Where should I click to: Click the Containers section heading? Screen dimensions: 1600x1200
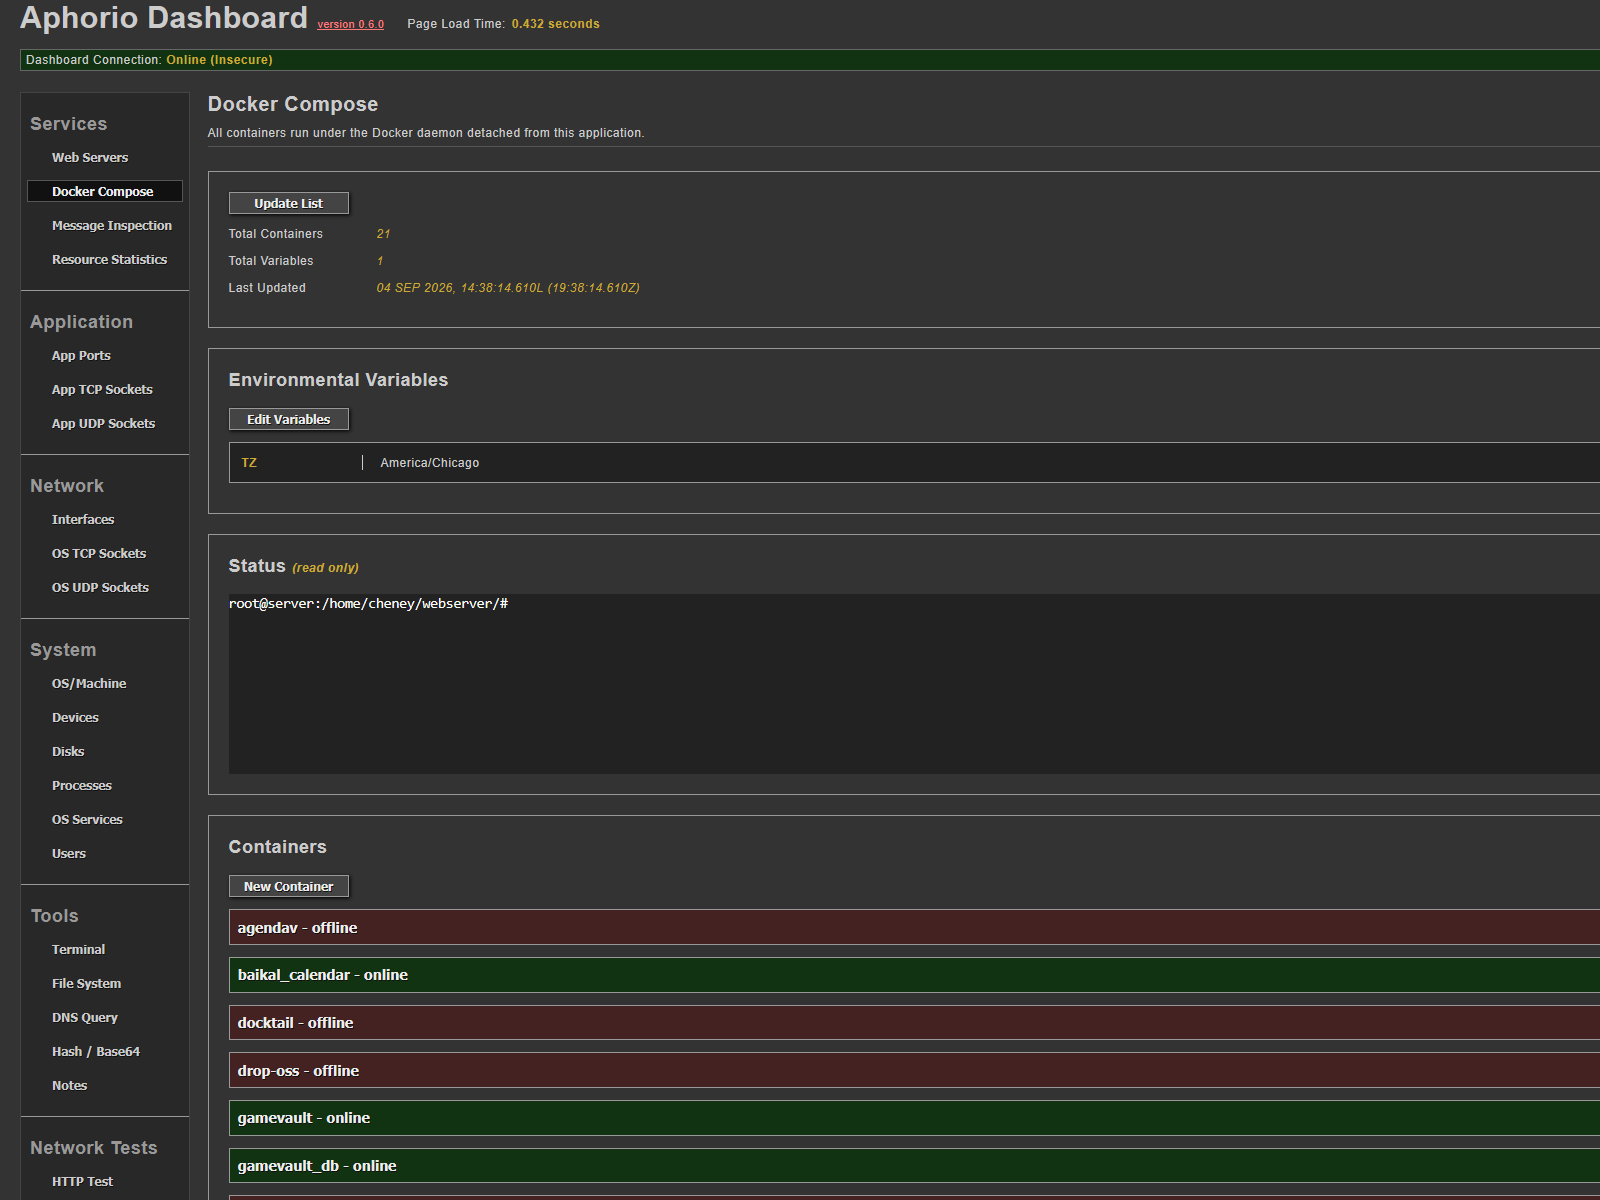pos(277,847)
